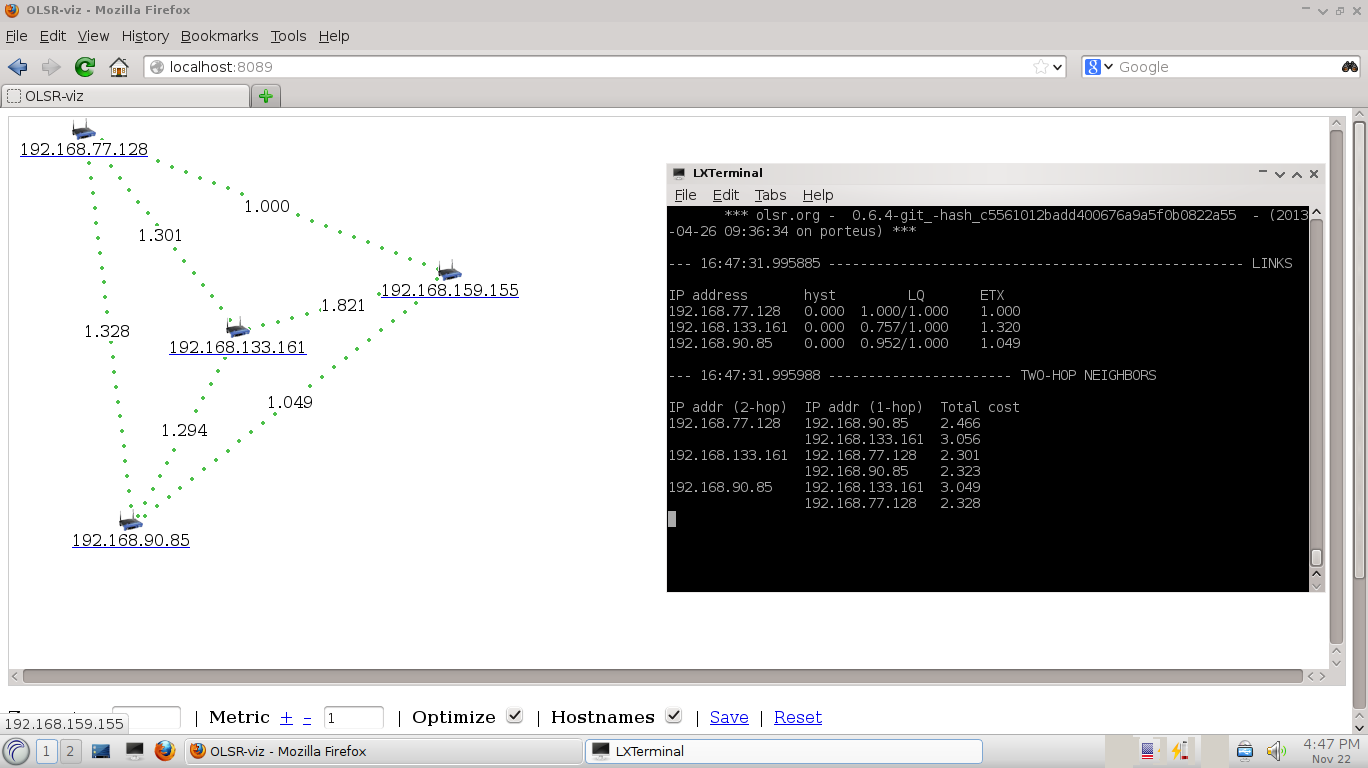Launch terminal from the taskbar monitor icon
Viewport: 1368px width, 768px height.
(134, 751)
